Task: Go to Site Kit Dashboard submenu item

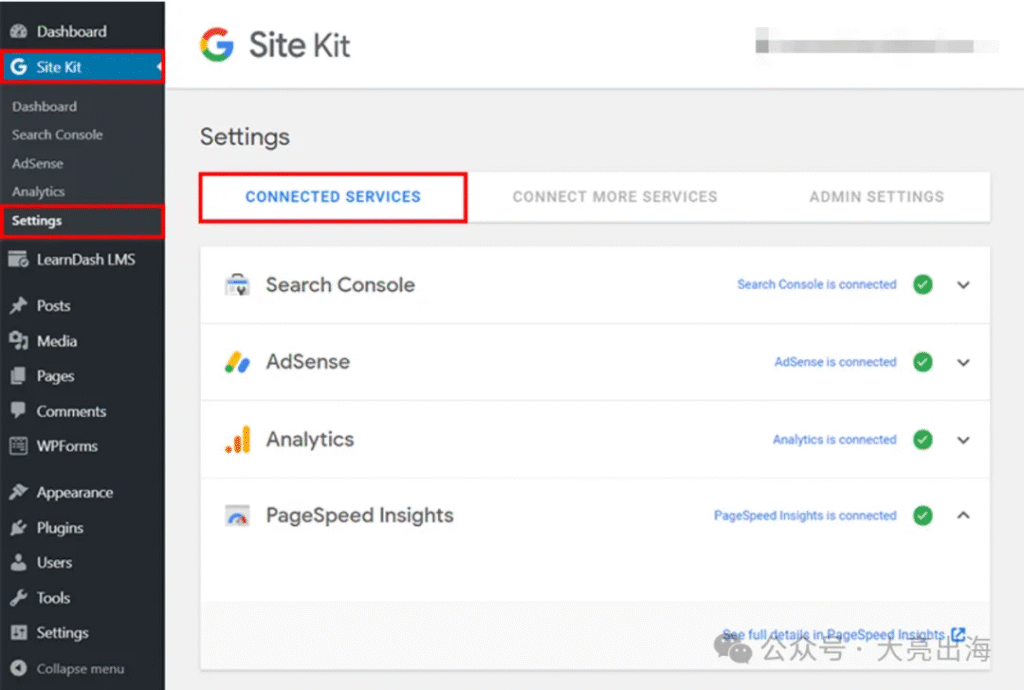Action: click(44, 106)
